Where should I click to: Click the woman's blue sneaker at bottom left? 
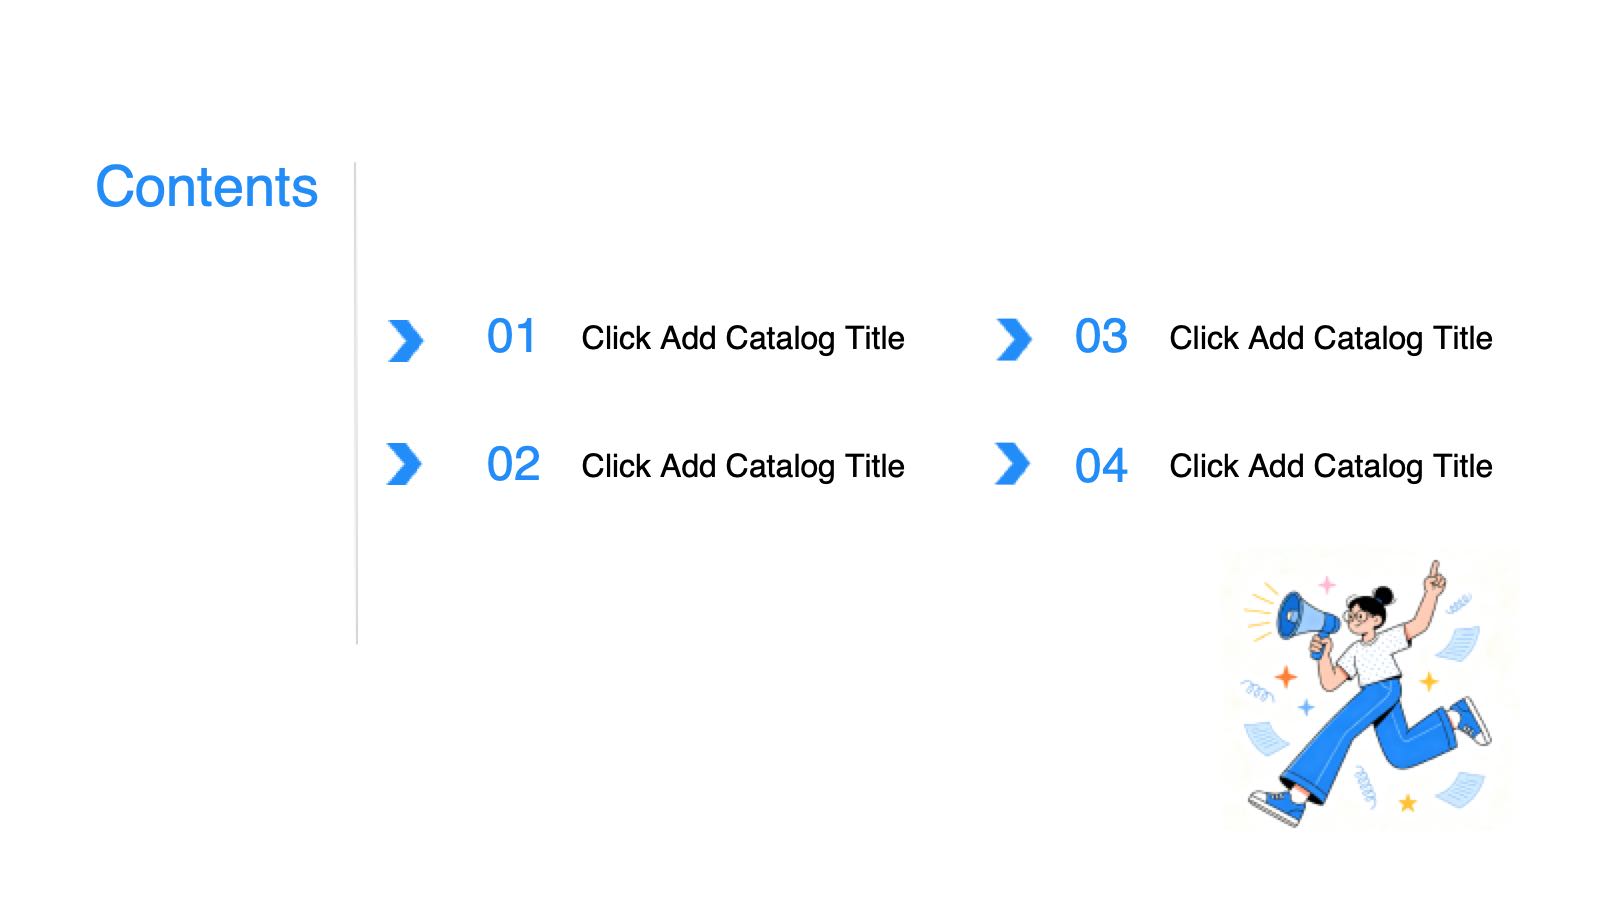point(1278,806)
